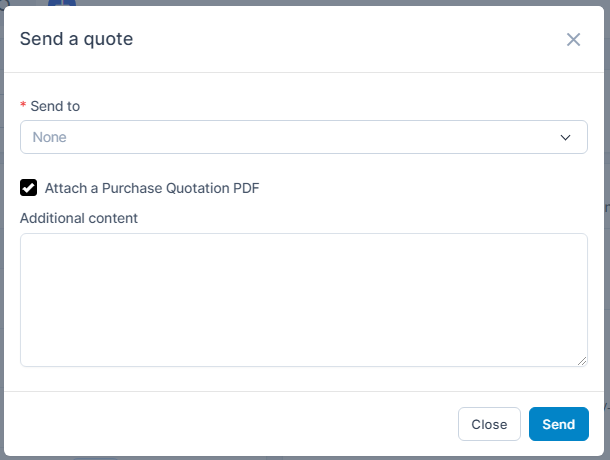Open the Send to dropdown

point(303,137)
